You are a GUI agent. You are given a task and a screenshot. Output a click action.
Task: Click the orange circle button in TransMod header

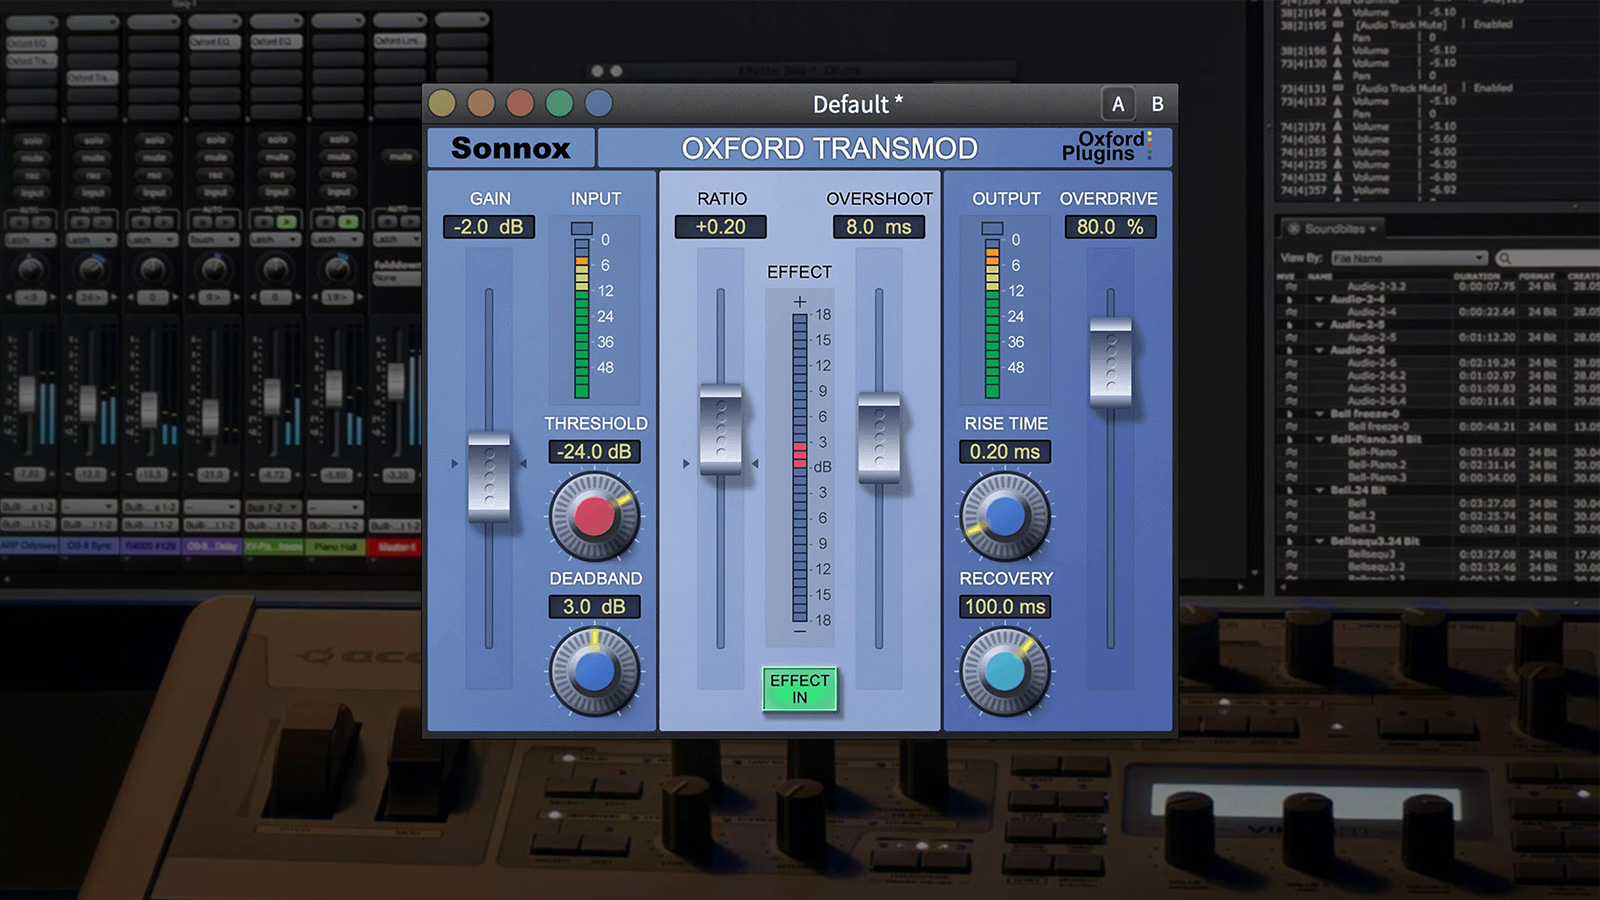point(481,103)
